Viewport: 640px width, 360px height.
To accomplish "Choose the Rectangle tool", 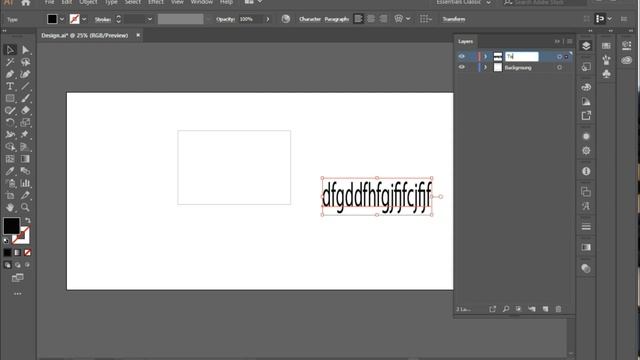I will [10, 98].
